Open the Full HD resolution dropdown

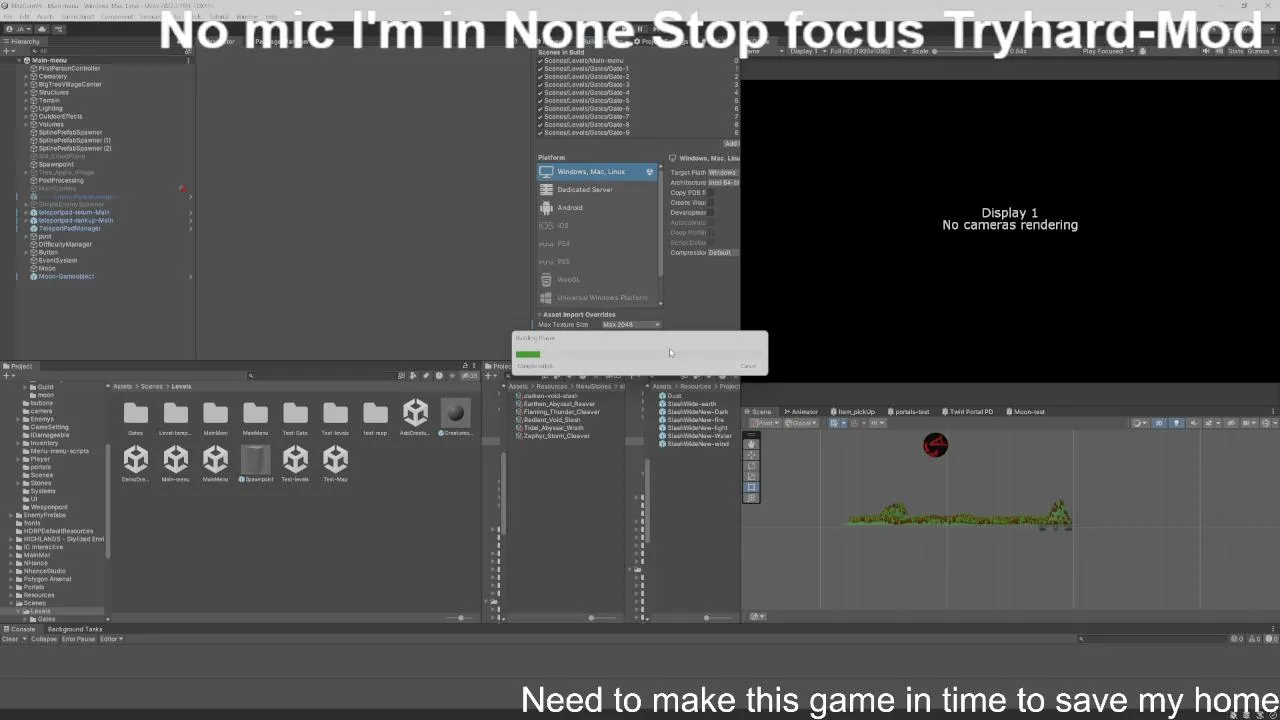click(x=866, y=51)
